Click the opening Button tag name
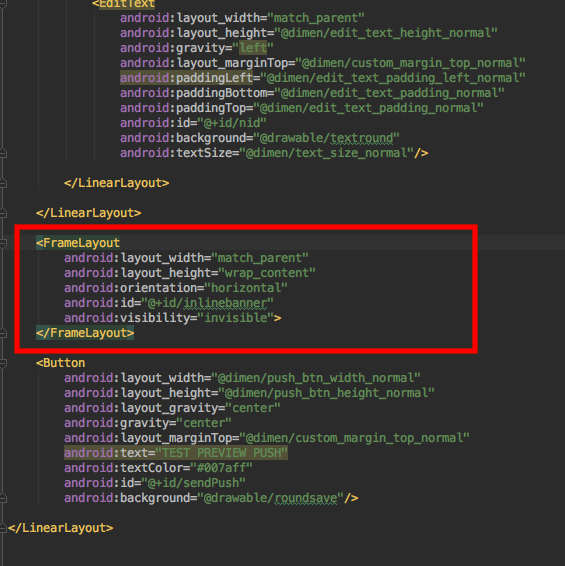This screenshot has width=565, height=566. click(x=64, y=363)
